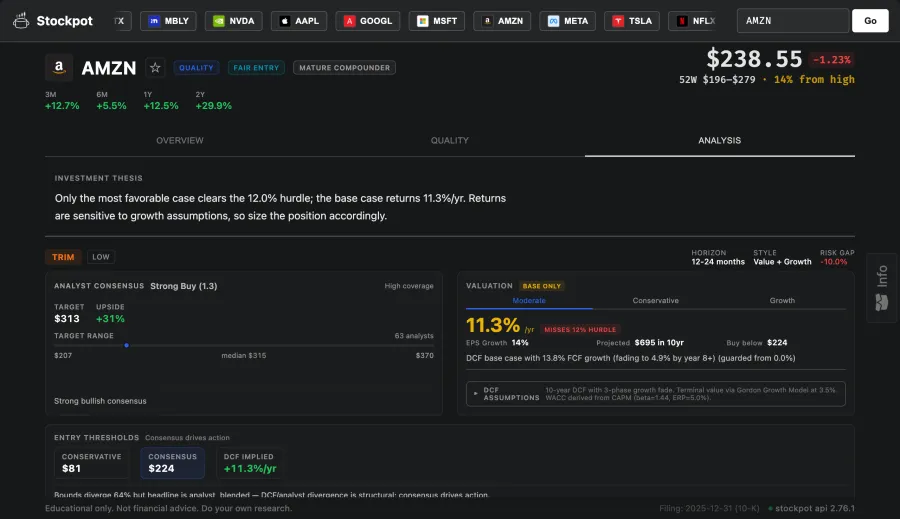The width and height of the screenshot is (900, 519).
Task: Select the CONSENSUS $224 threshold card
Action: (x=172, y=463)
